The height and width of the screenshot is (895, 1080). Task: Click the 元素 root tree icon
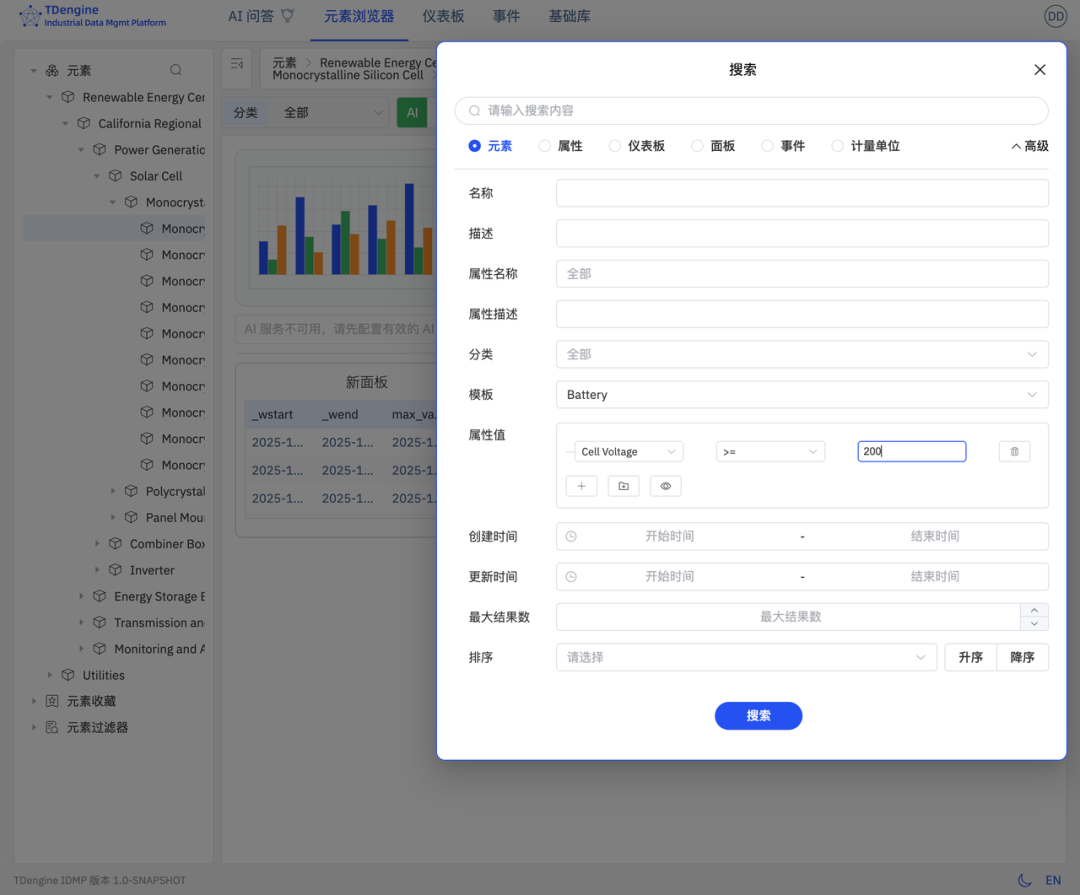click(52, 70)
